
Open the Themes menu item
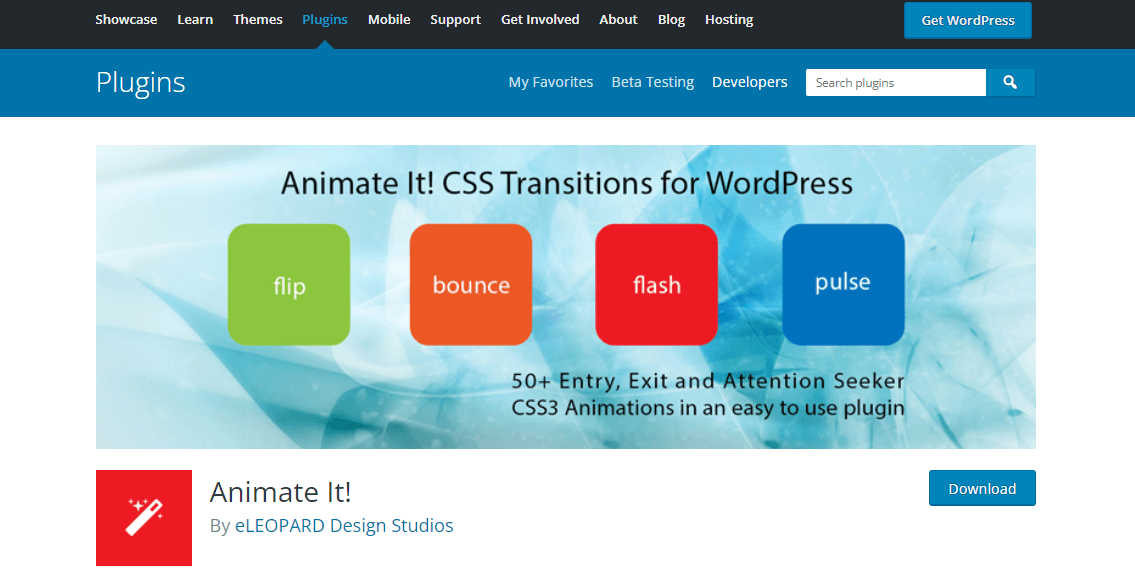pyautogui.click(x=257, y=19)
